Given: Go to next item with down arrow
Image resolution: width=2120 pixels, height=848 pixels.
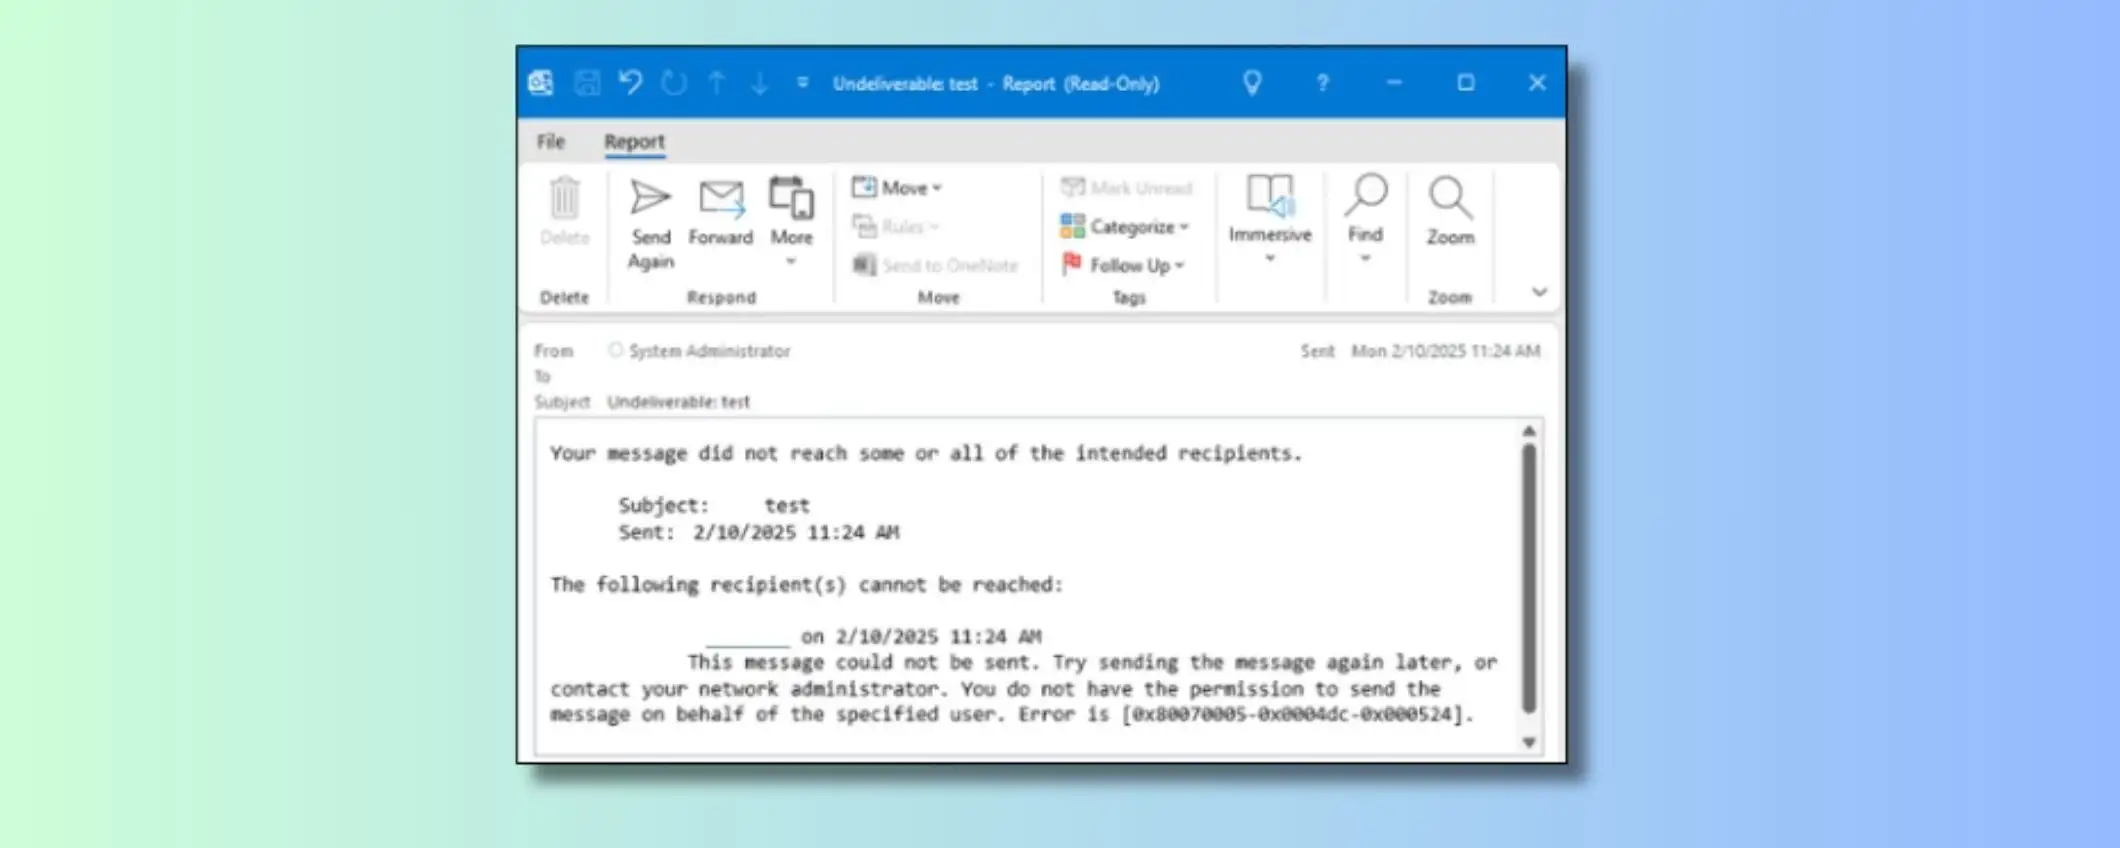Looking at the screenshot, I should (760, 83).
